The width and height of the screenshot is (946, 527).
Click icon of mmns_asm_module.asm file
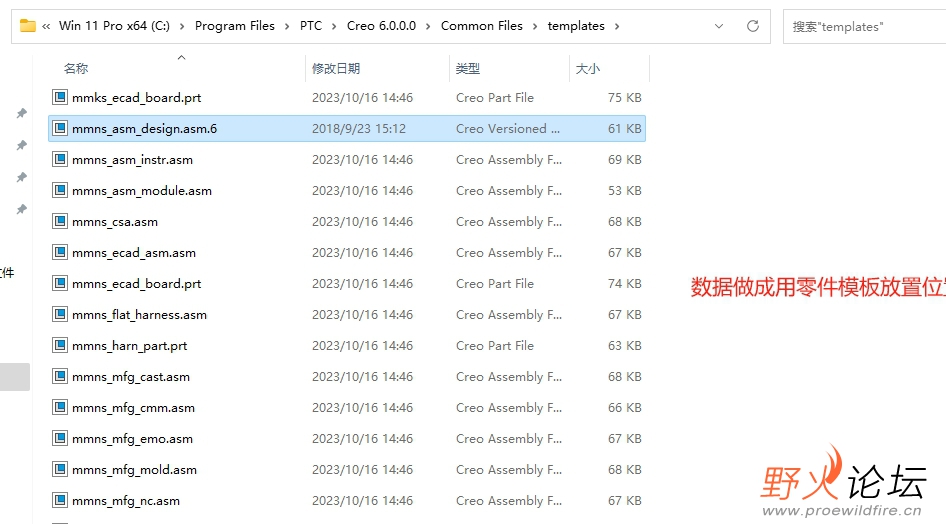pyautogui.click(x=60, y=190)
